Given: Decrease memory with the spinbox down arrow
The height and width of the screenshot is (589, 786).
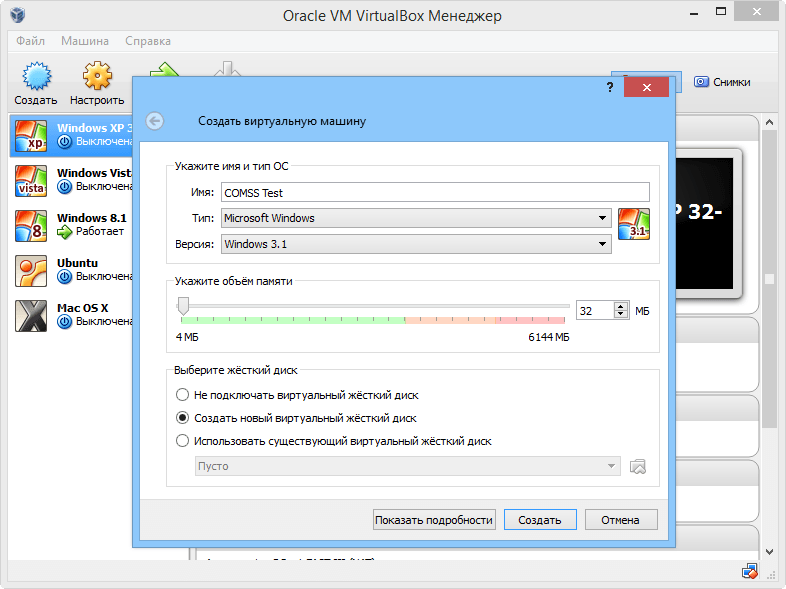Looking at the screenshot, I should pos(621,315).
